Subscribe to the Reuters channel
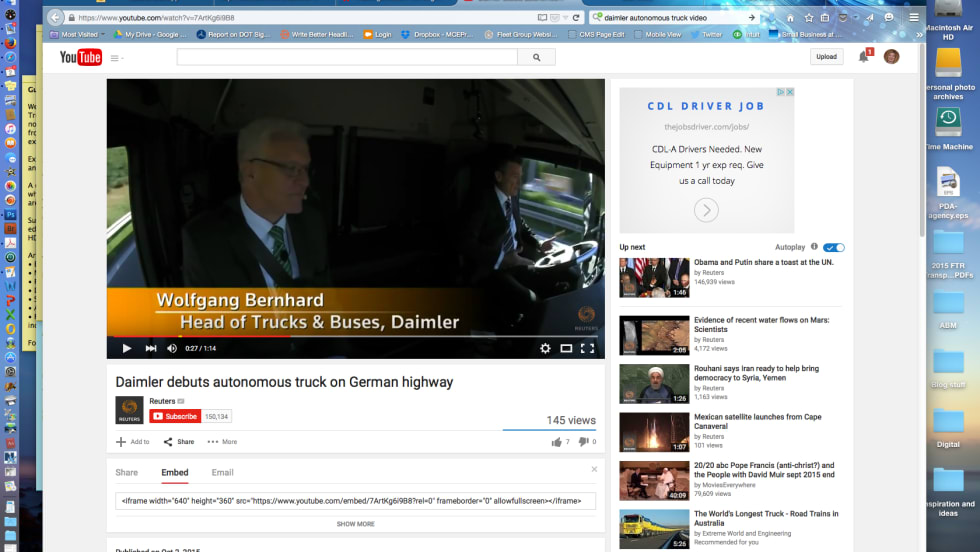The height and width of the screenshot is (552, 980). [175, 416]
